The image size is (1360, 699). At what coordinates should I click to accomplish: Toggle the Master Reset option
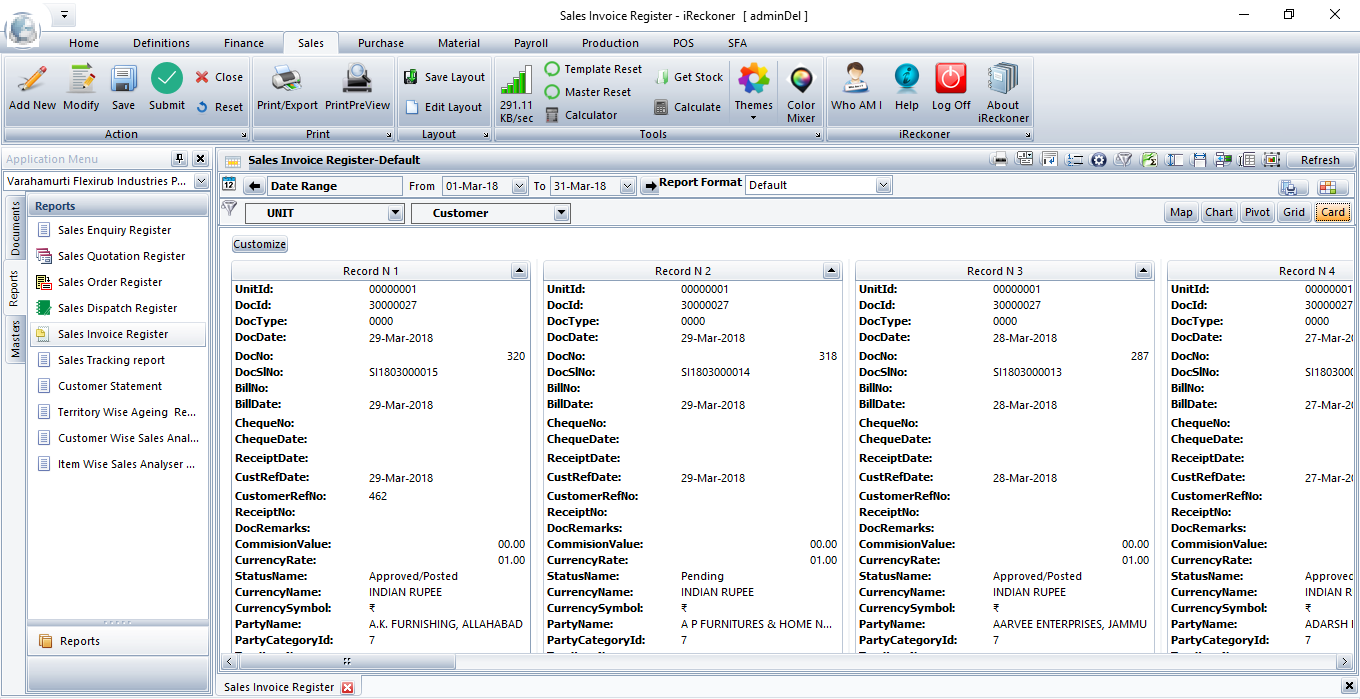(x=588, y=92)
